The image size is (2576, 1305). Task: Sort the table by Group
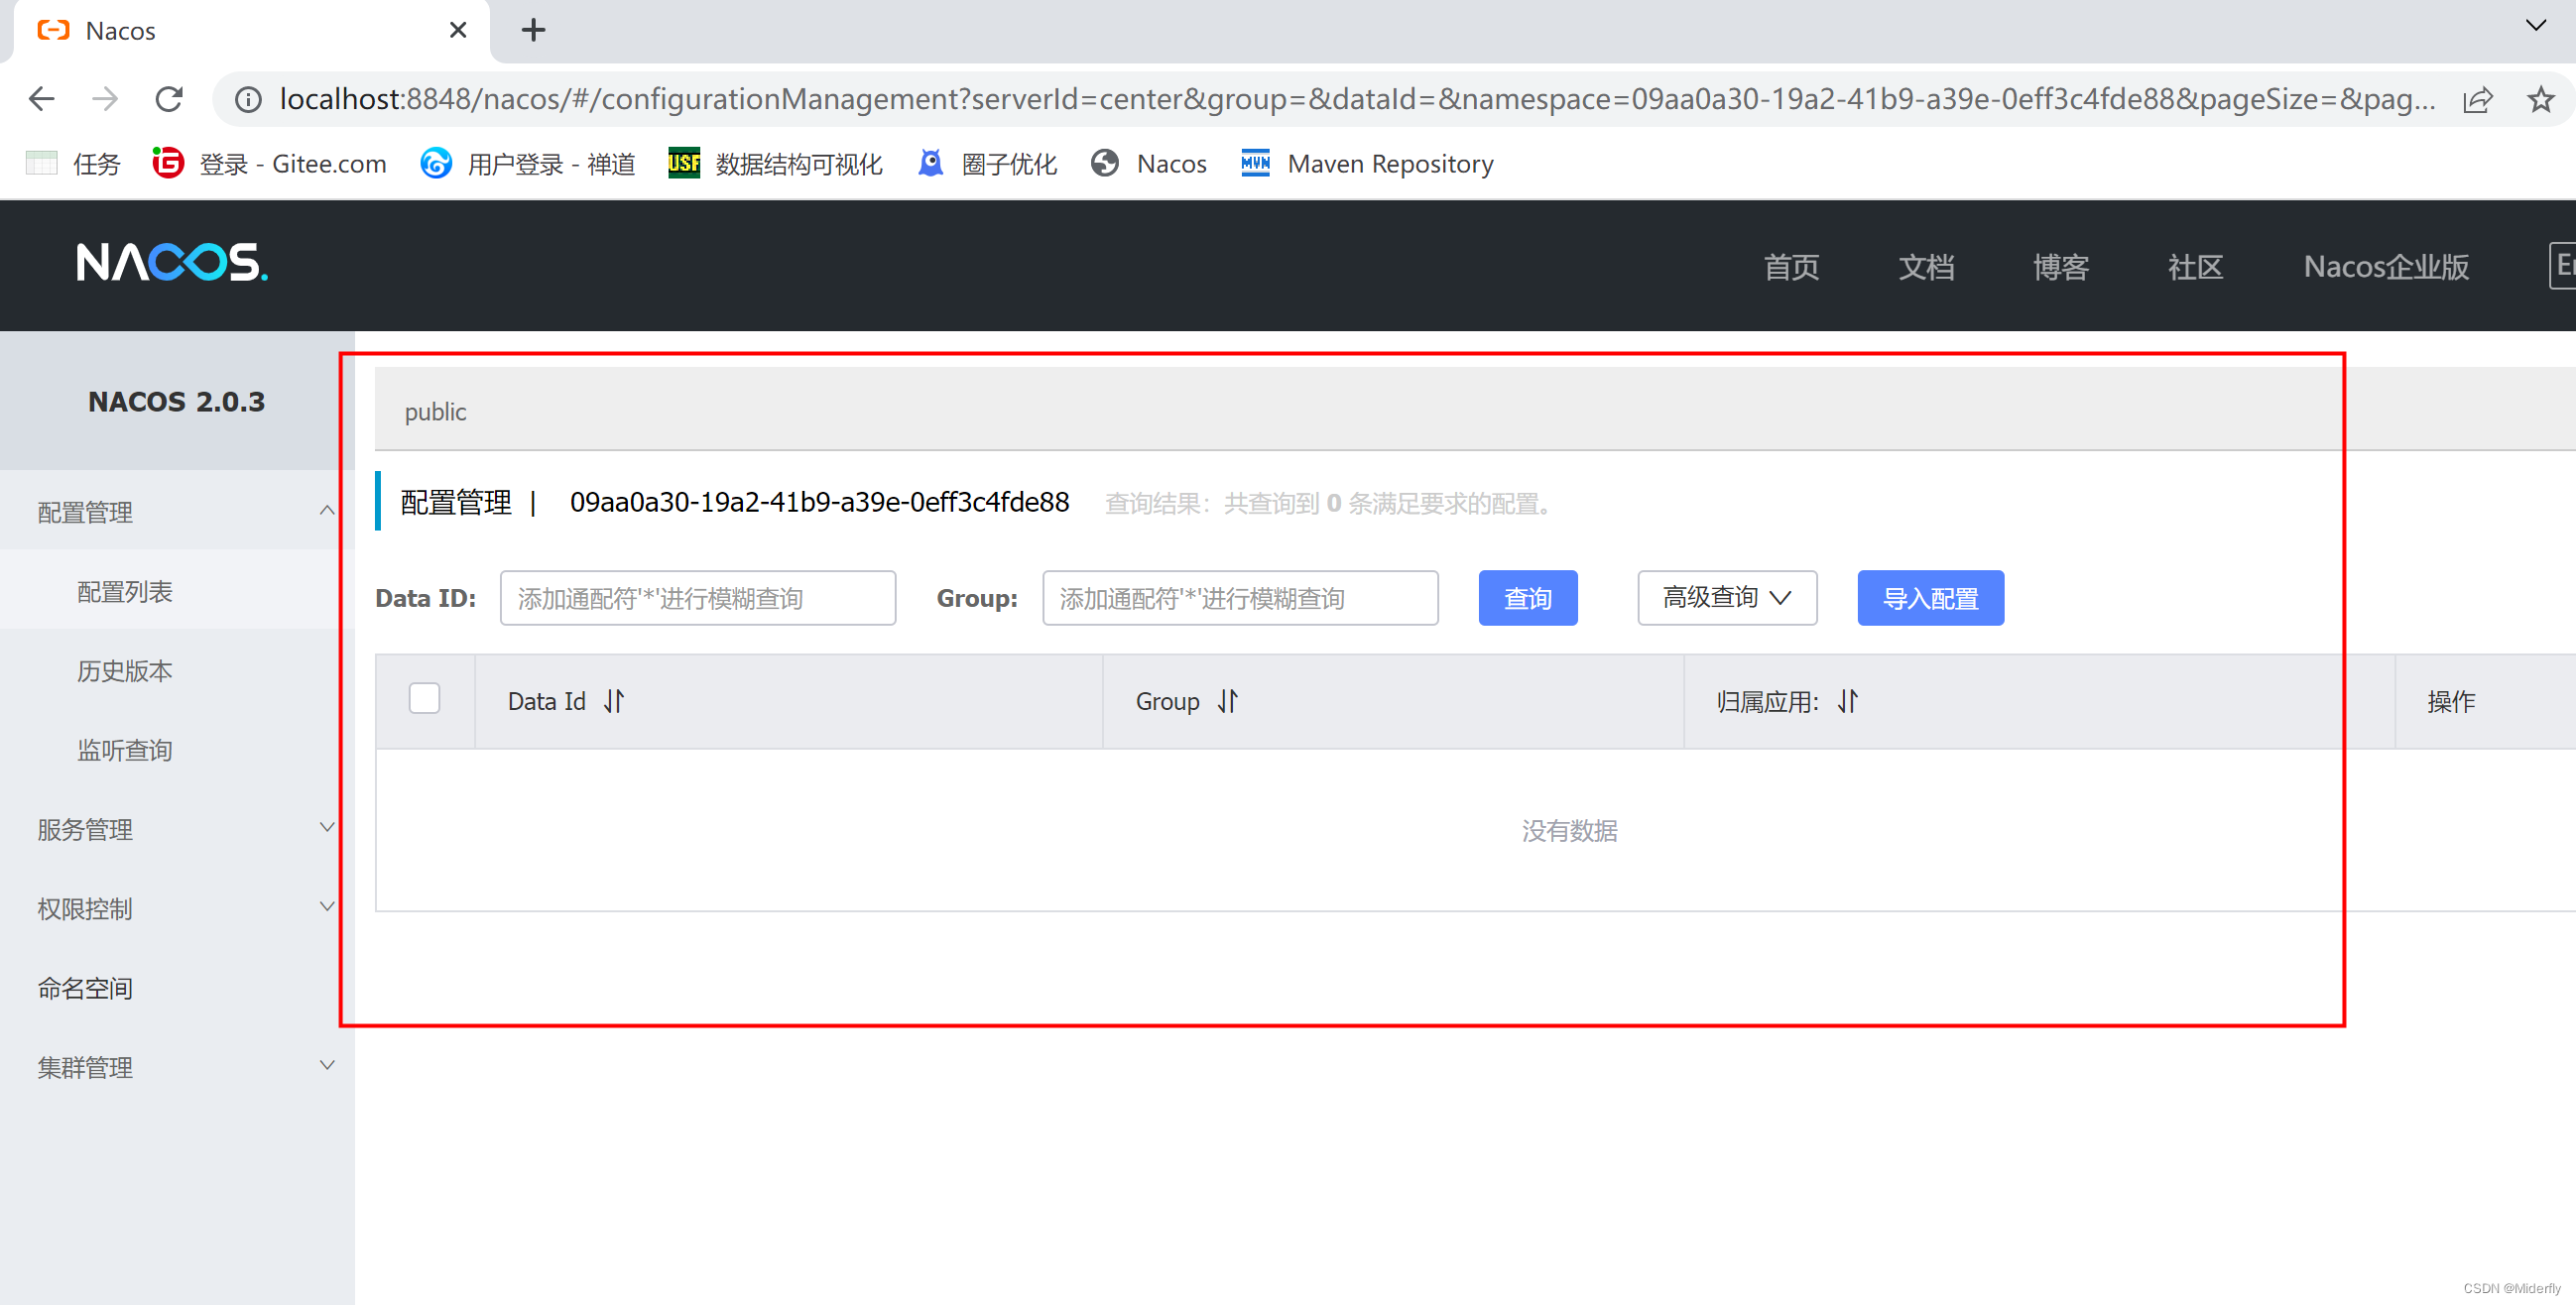click(1228, 701)
